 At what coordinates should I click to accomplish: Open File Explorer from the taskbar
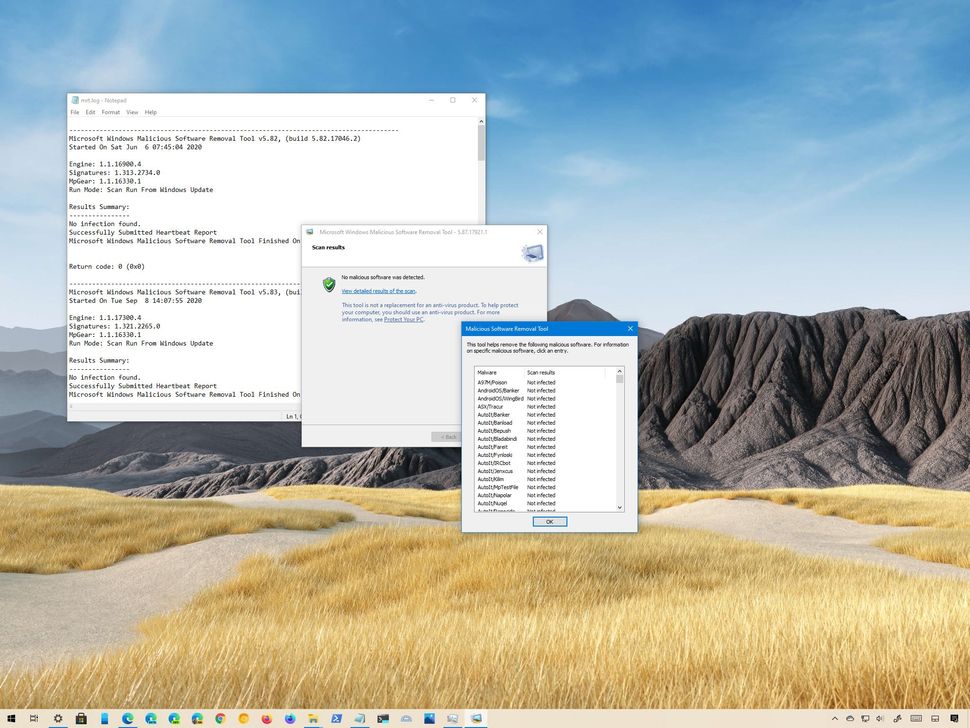coord(312,719)
